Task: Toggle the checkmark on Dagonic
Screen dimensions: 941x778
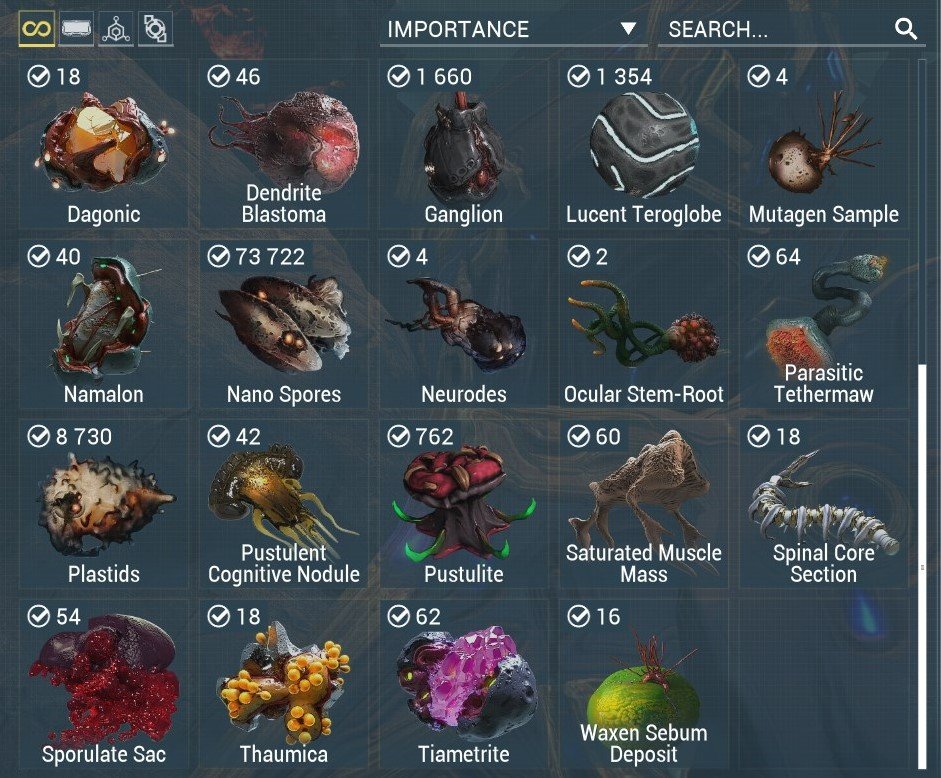Action: point(38,76)
